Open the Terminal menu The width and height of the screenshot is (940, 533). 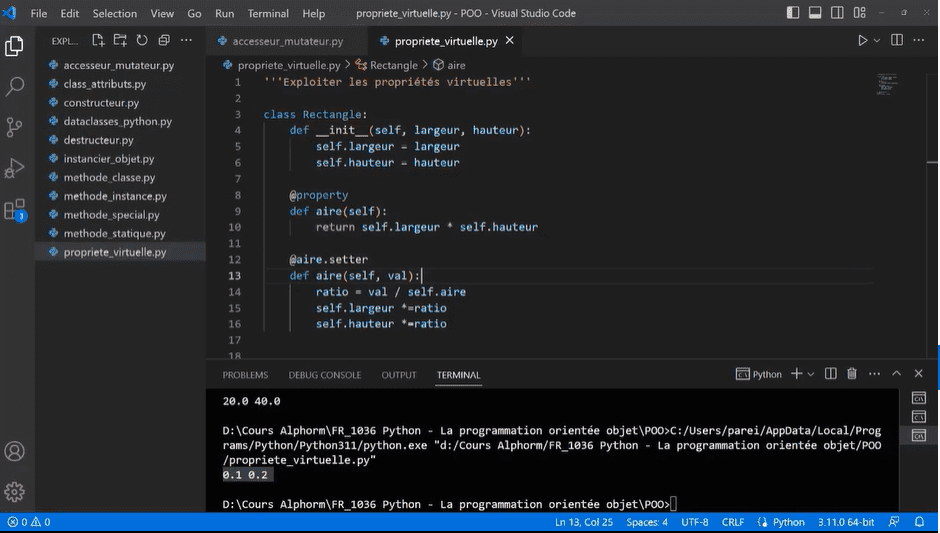pyautogui.click(x=268, y=13)
